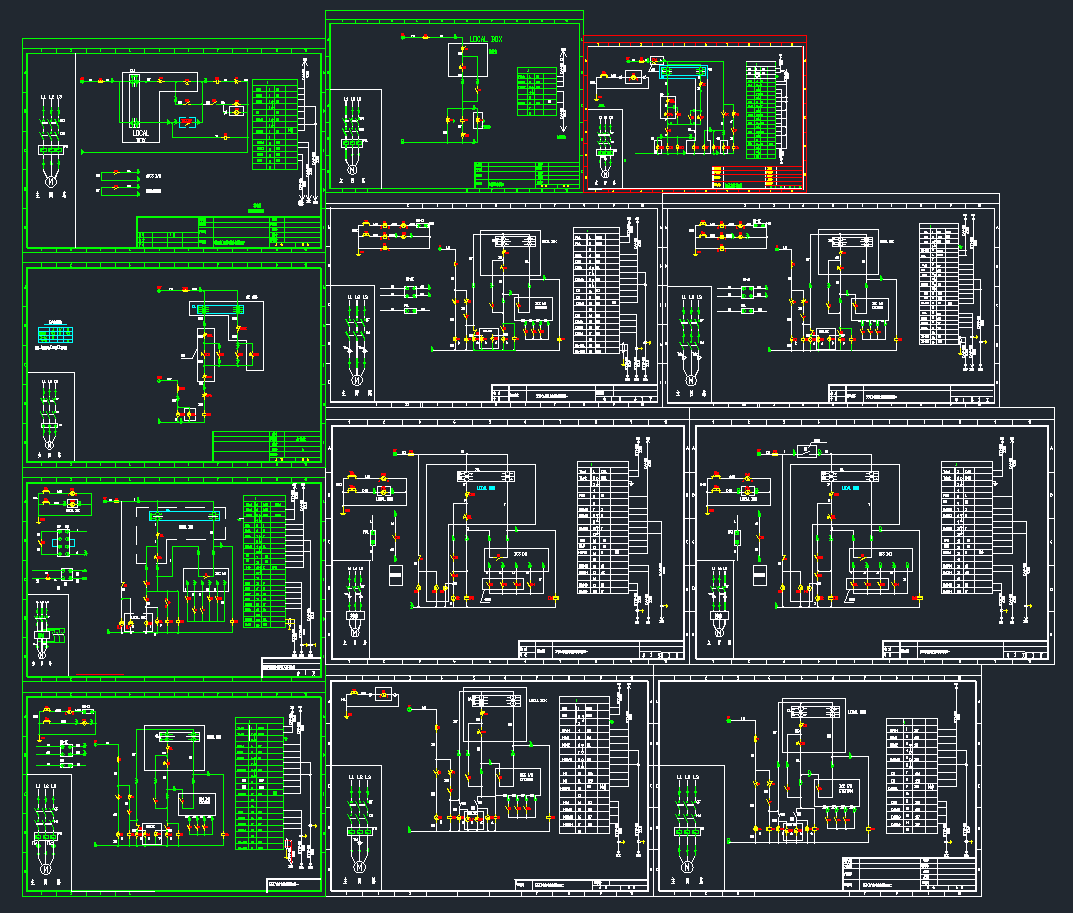Select the L1 L2 L3 labels in the top-left sheet
This screenshot has height=913, width=1073.
tap(51, 98)
